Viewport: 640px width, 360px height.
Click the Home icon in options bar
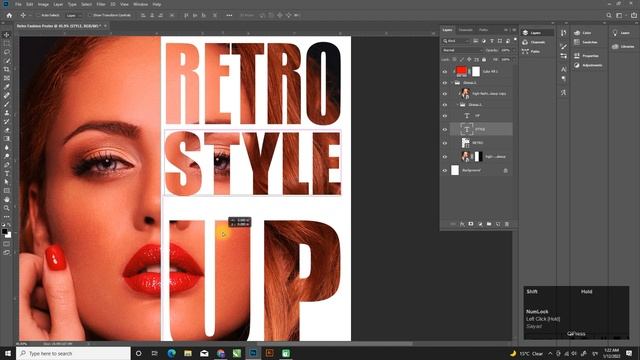tap(9, 16)
